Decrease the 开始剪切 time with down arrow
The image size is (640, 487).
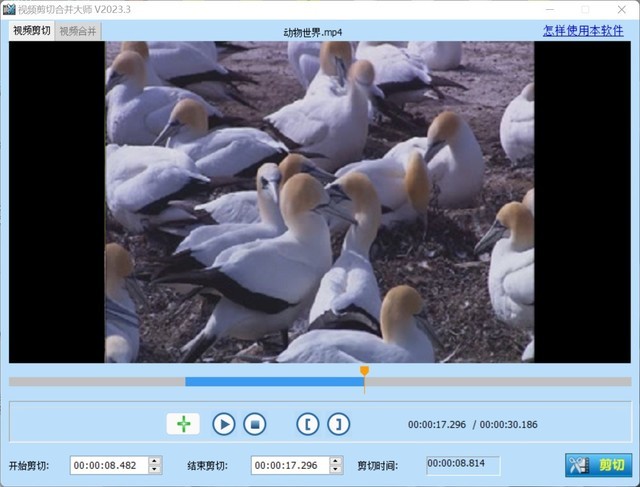(x=154, y=469)
